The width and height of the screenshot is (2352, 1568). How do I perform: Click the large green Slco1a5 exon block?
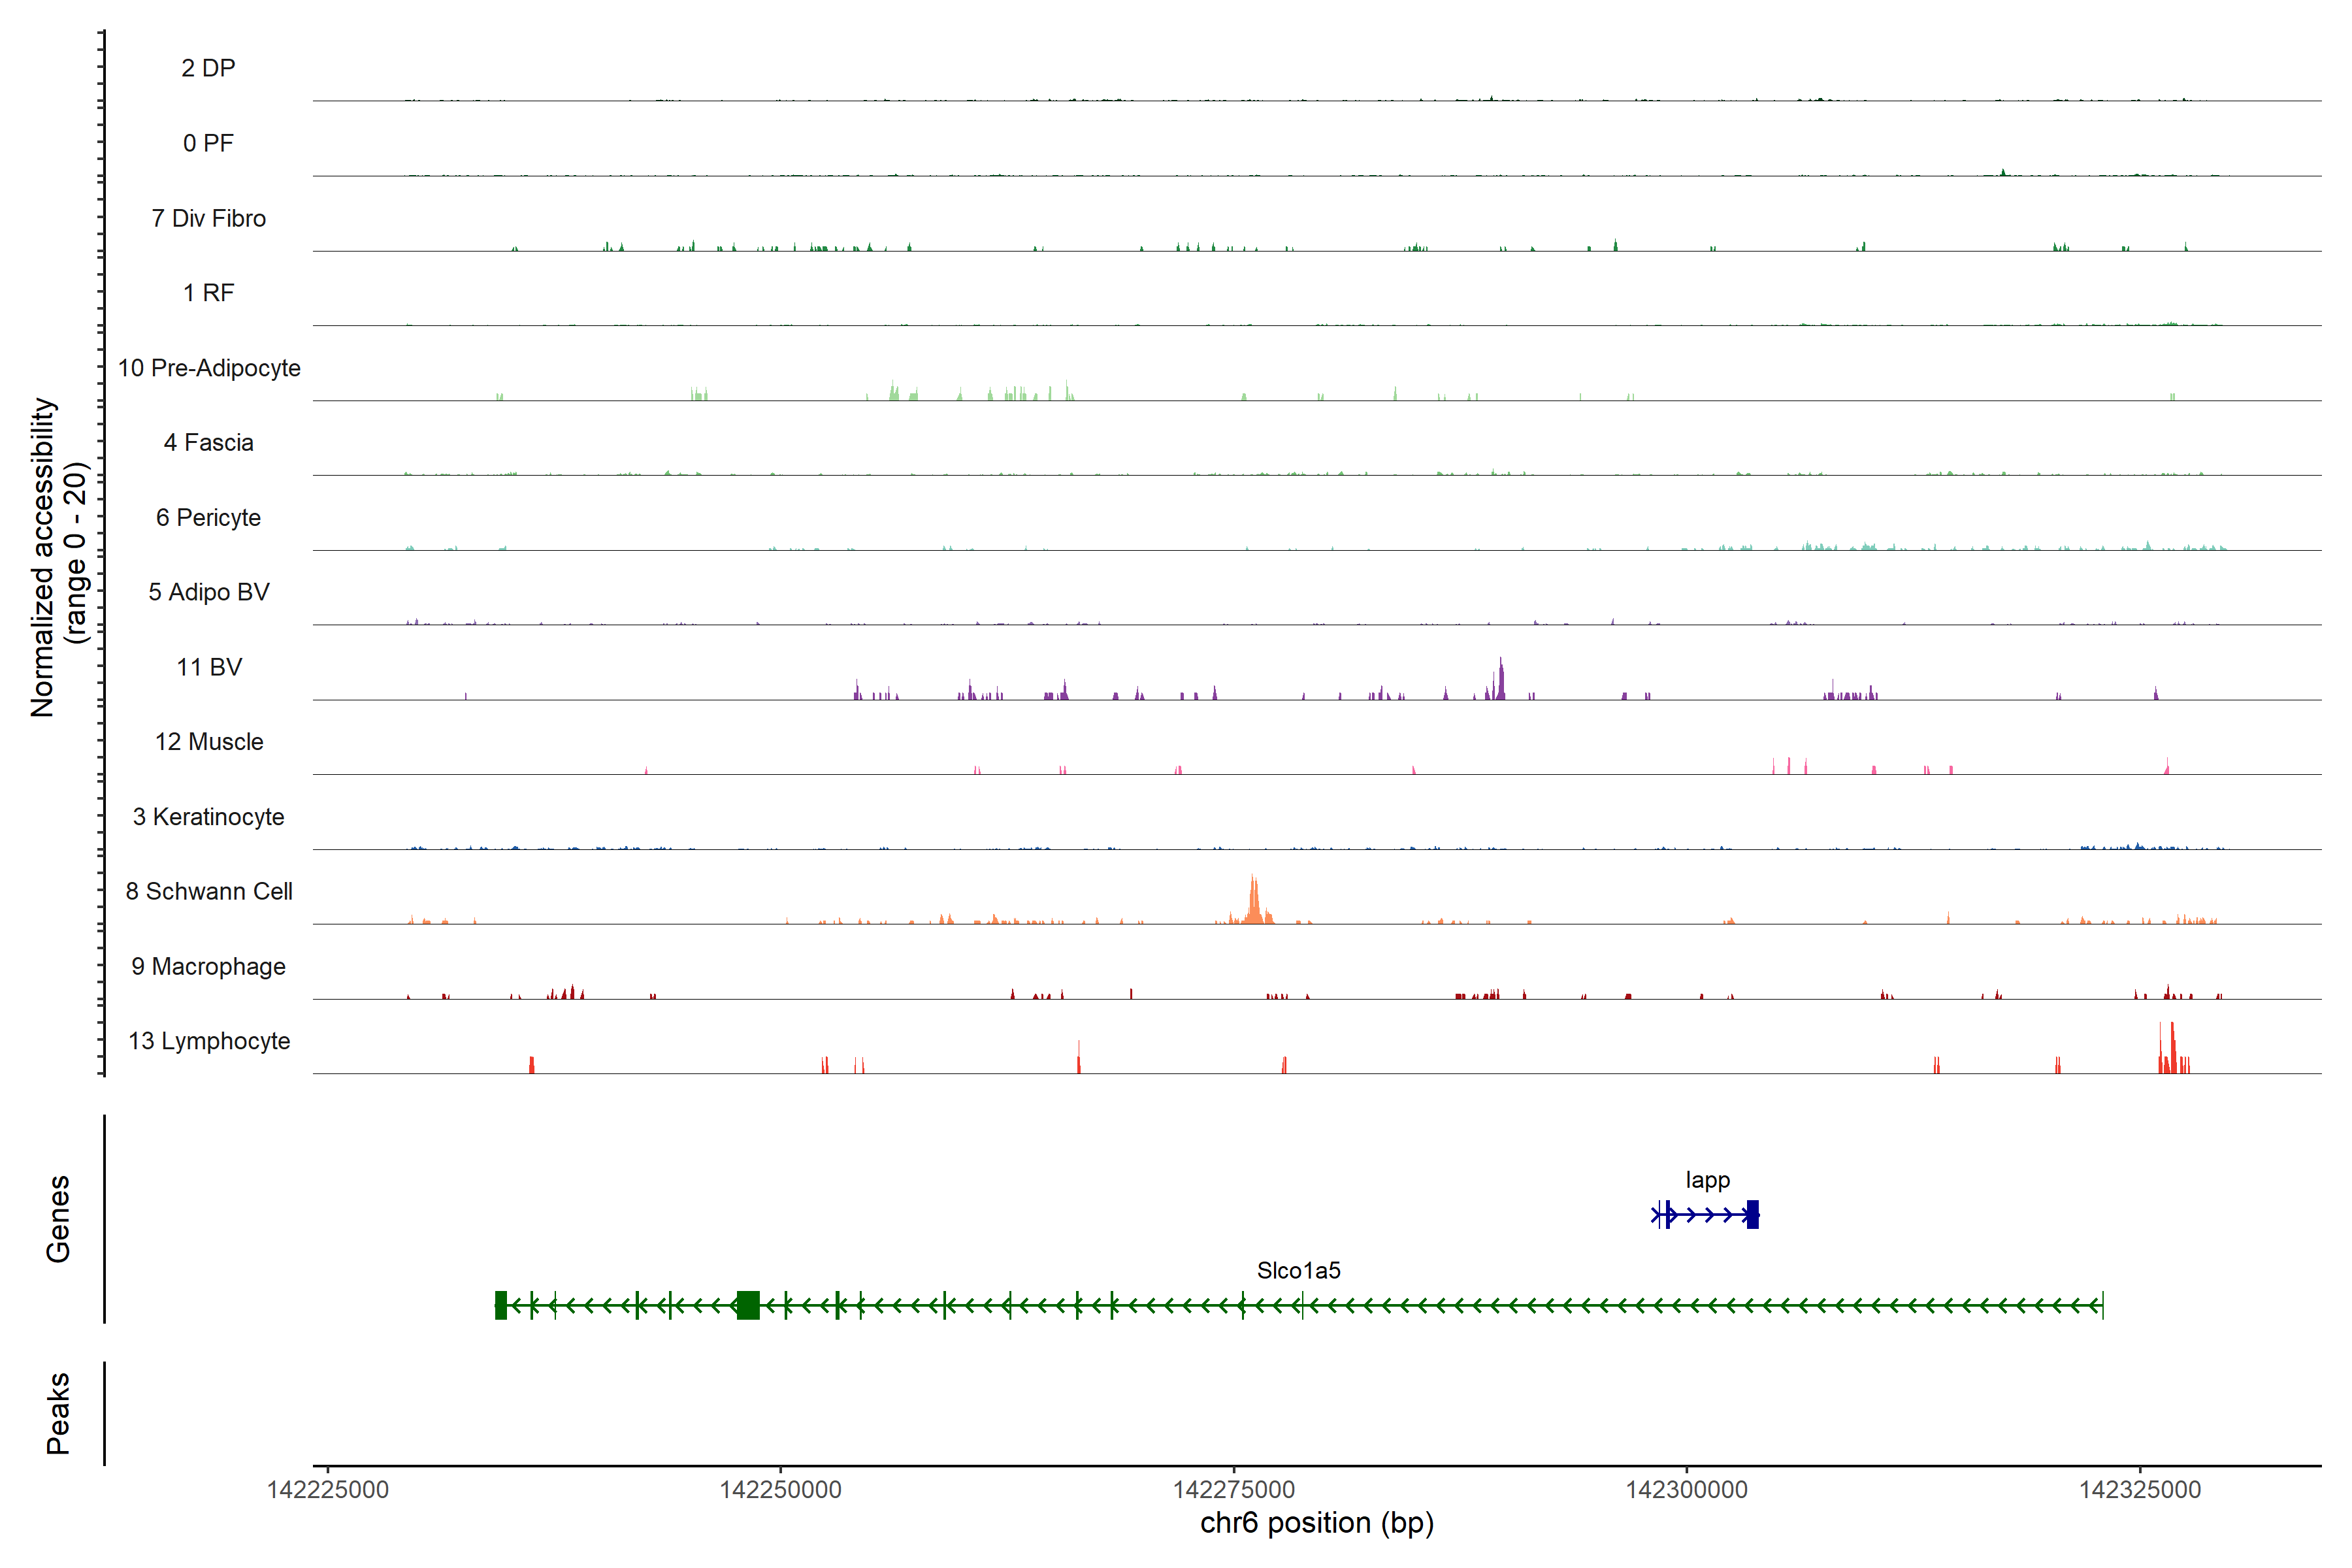click(747, 1305)
